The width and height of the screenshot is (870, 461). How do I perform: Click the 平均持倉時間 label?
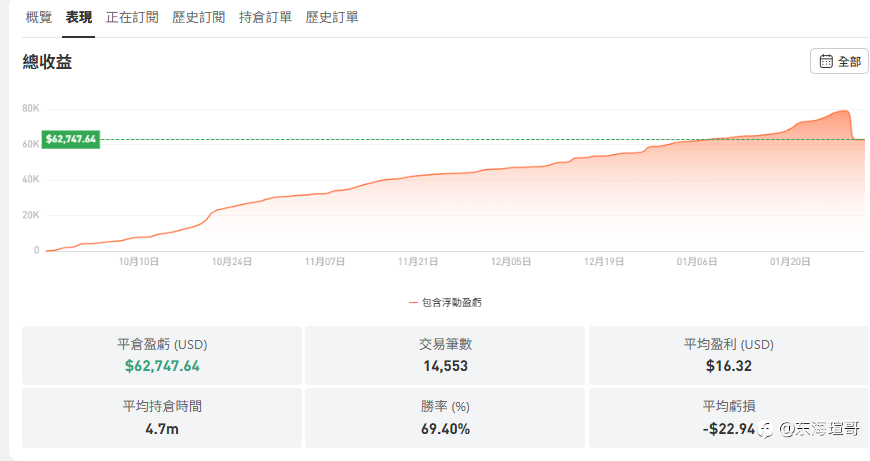[162, 407]
